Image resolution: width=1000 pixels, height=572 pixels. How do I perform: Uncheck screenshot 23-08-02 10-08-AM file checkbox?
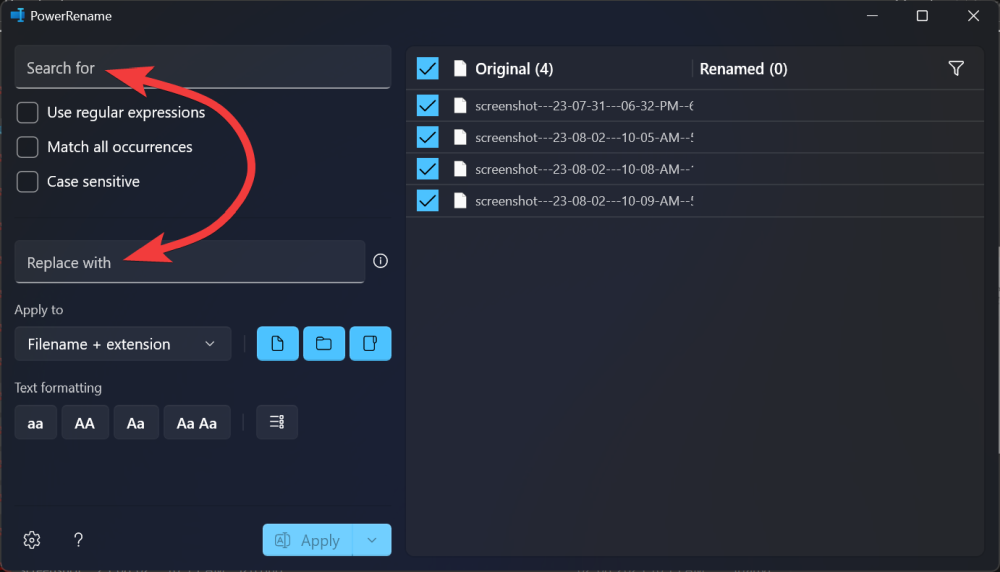(x=427, y=169)
